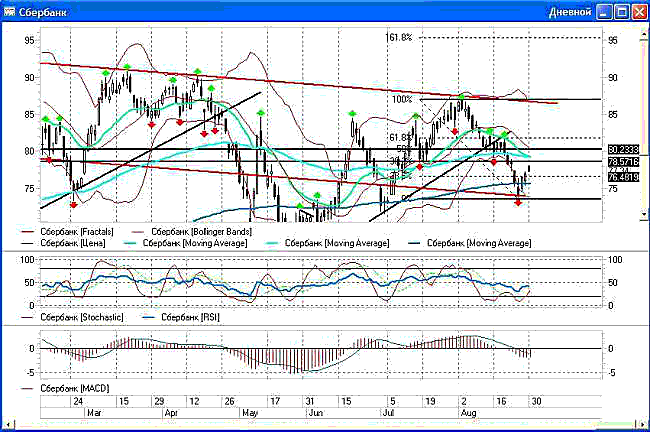
Task: Click the date label 19 on the timeline
Action: click(x=431, y=401)
